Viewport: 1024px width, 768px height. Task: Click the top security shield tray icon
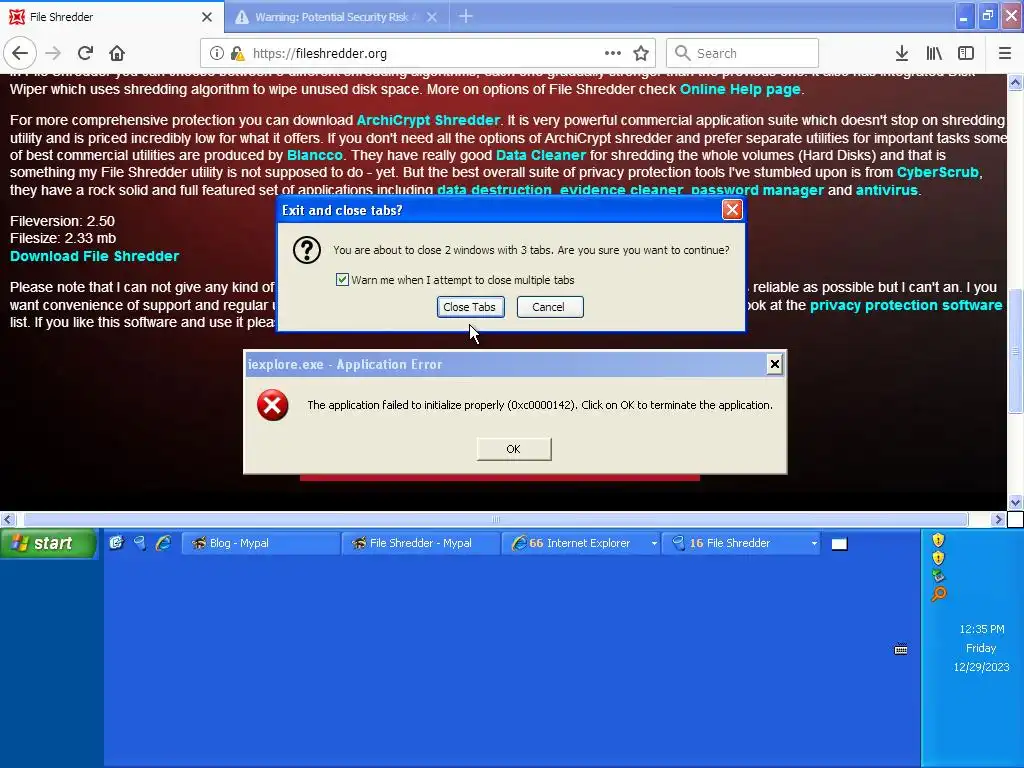tap(938, 539)
